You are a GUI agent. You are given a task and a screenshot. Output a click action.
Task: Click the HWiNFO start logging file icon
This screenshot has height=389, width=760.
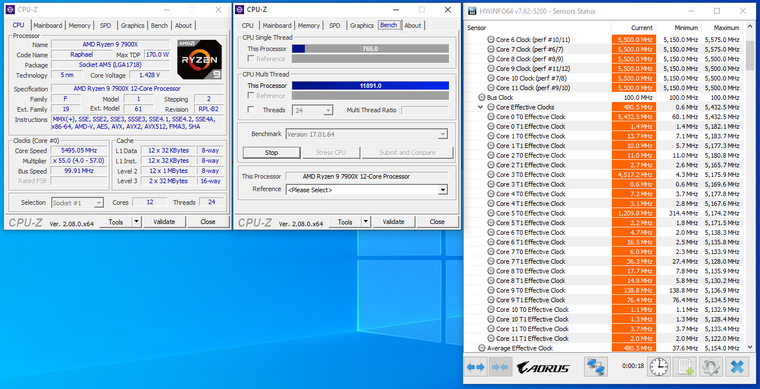pyautogui.click(x=685, y=367)
